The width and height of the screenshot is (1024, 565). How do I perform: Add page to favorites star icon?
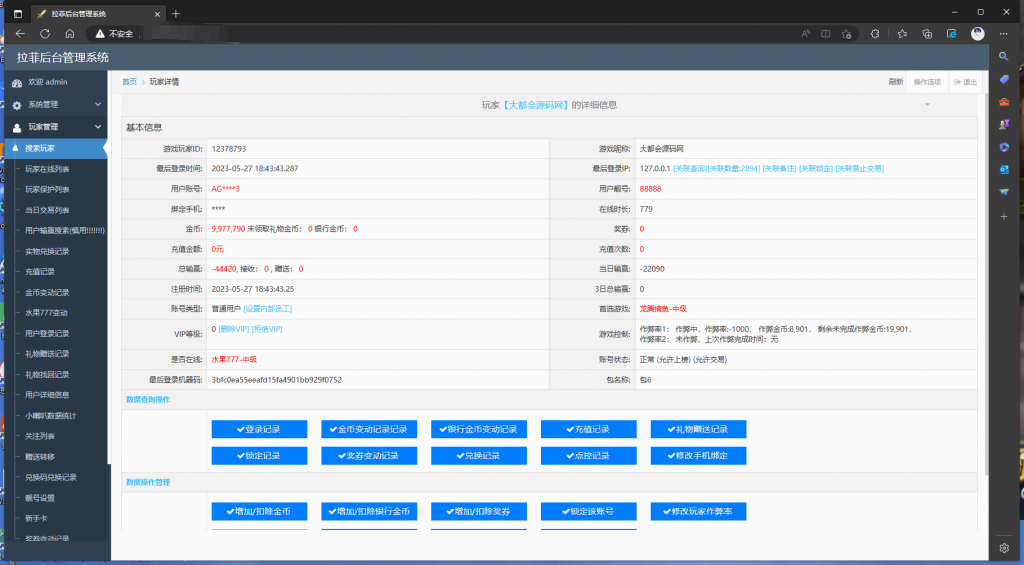(847, 33)
